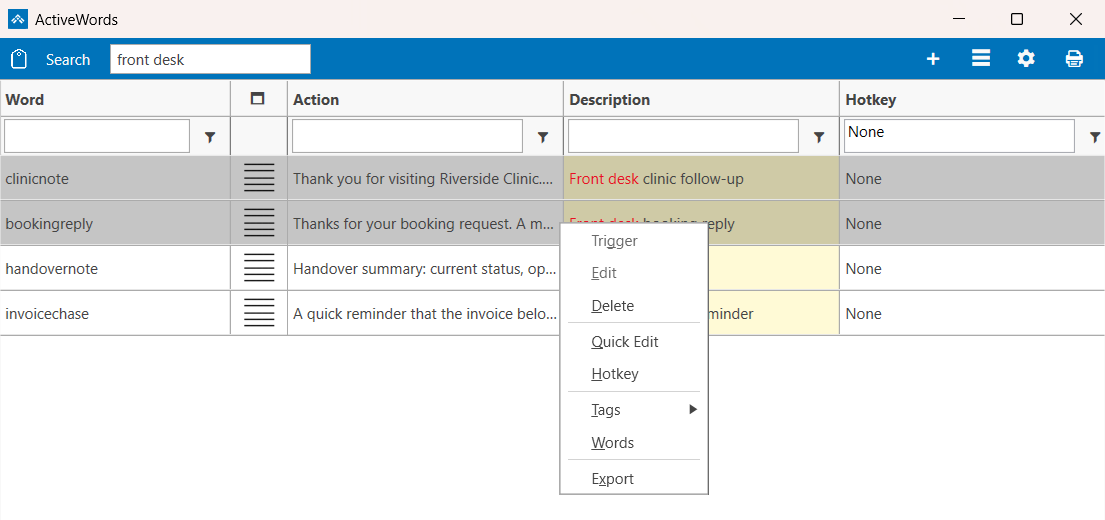Maximize the ActiveWords window
The width and height of the screenshot is (1105, 520).
point(1016,19)
